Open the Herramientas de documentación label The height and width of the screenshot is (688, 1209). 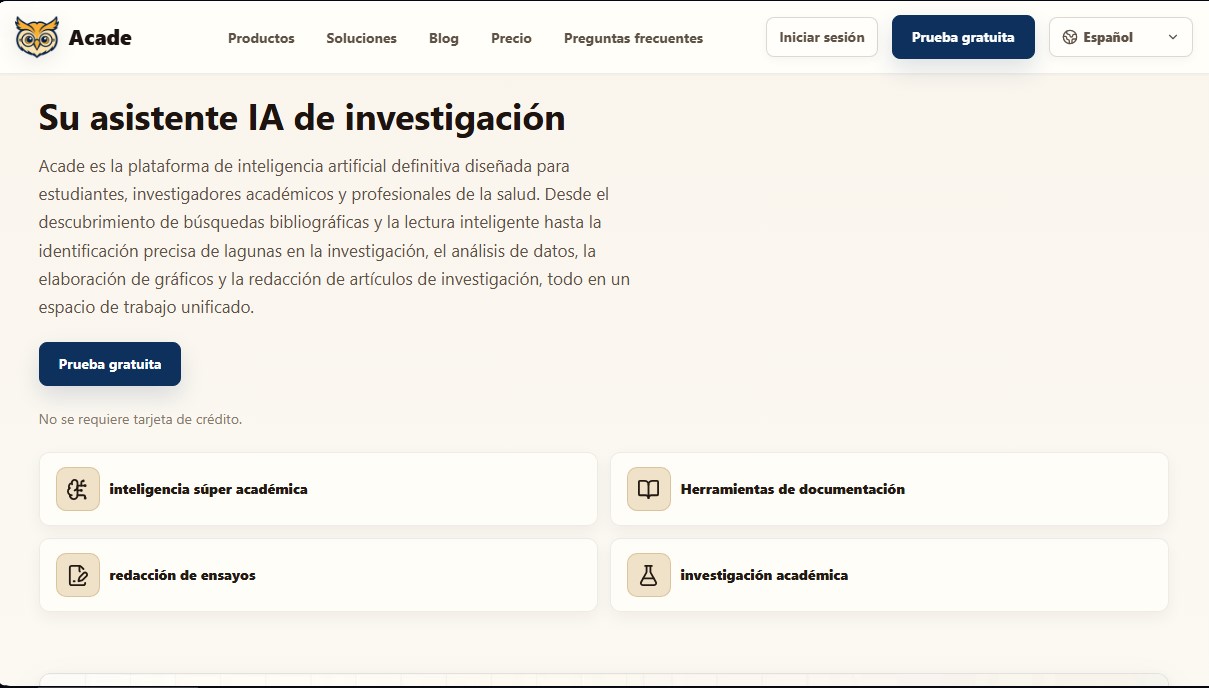click(793, 489)
